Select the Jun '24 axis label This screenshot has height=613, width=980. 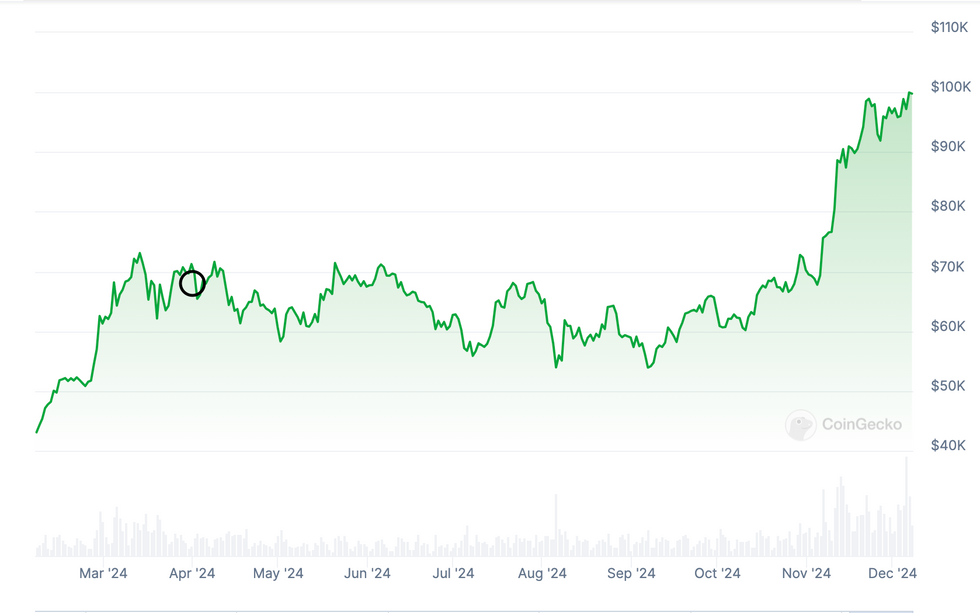pyautogui.click(x=367, y=573)
